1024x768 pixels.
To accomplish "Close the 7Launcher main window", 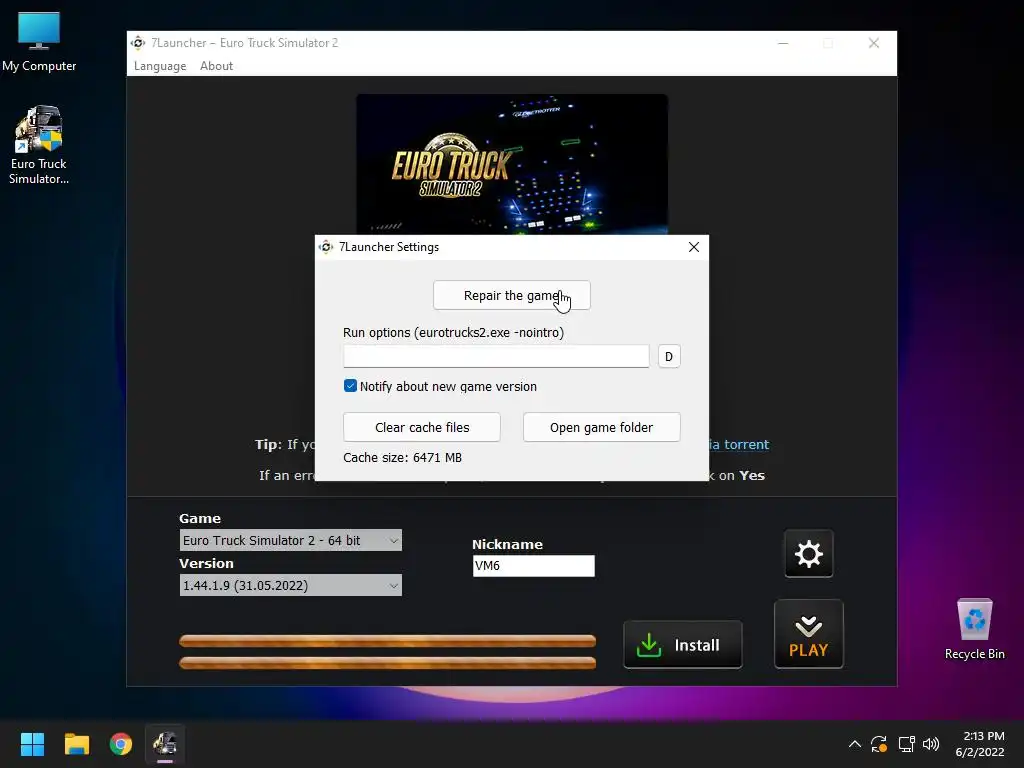I will coord(874,43).
